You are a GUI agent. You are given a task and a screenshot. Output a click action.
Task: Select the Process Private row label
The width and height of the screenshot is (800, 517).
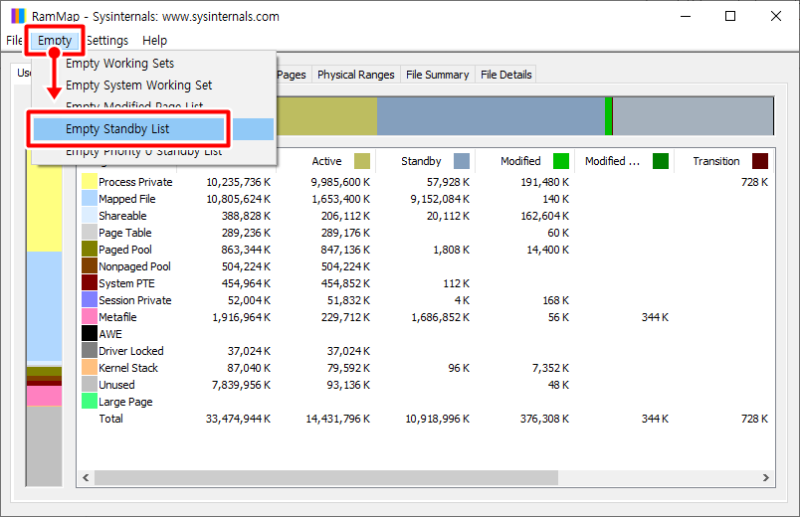click(135, 182)
